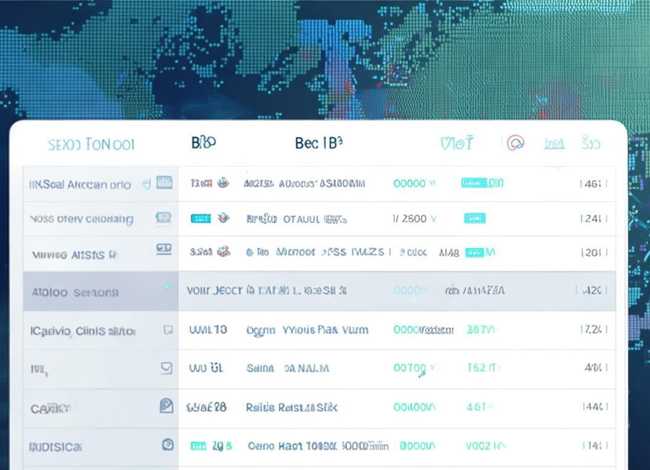Click the reddish icon in the third table row
Viewport: 650px width, 470px height.
point(224,251)
